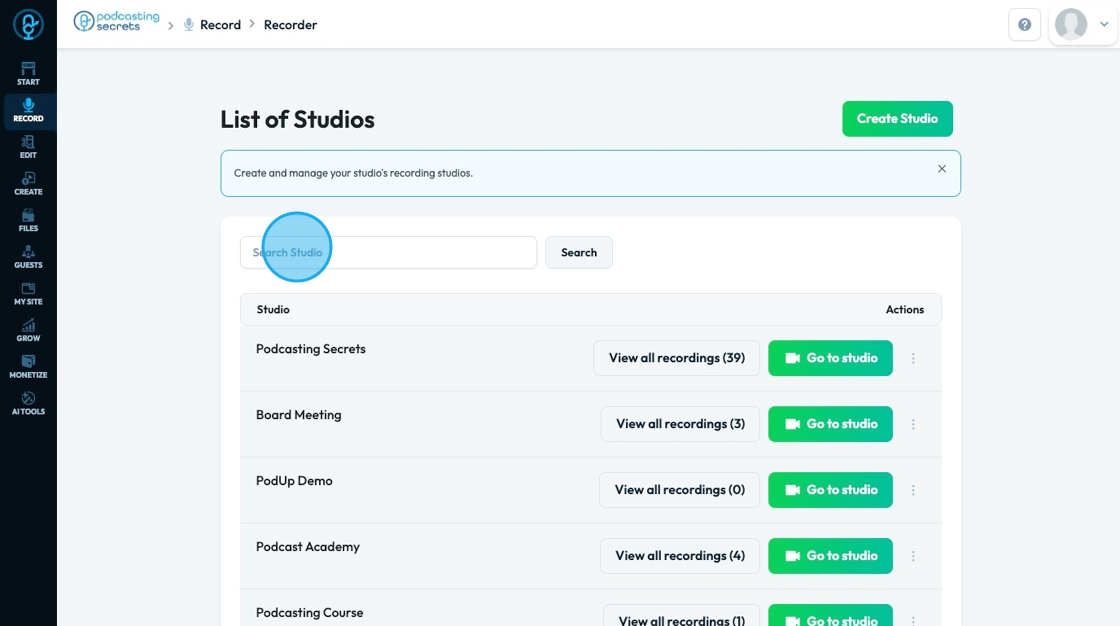1120x626 pixels.
Task: Open options menu for Board Meeting studio
Action: coord(913,424)
